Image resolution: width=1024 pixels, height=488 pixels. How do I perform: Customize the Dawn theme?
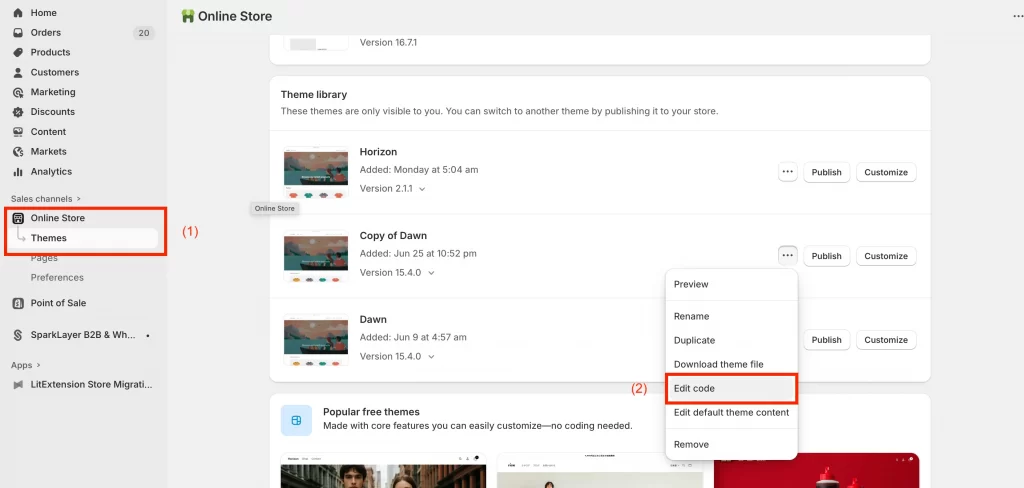click(886, 340)
